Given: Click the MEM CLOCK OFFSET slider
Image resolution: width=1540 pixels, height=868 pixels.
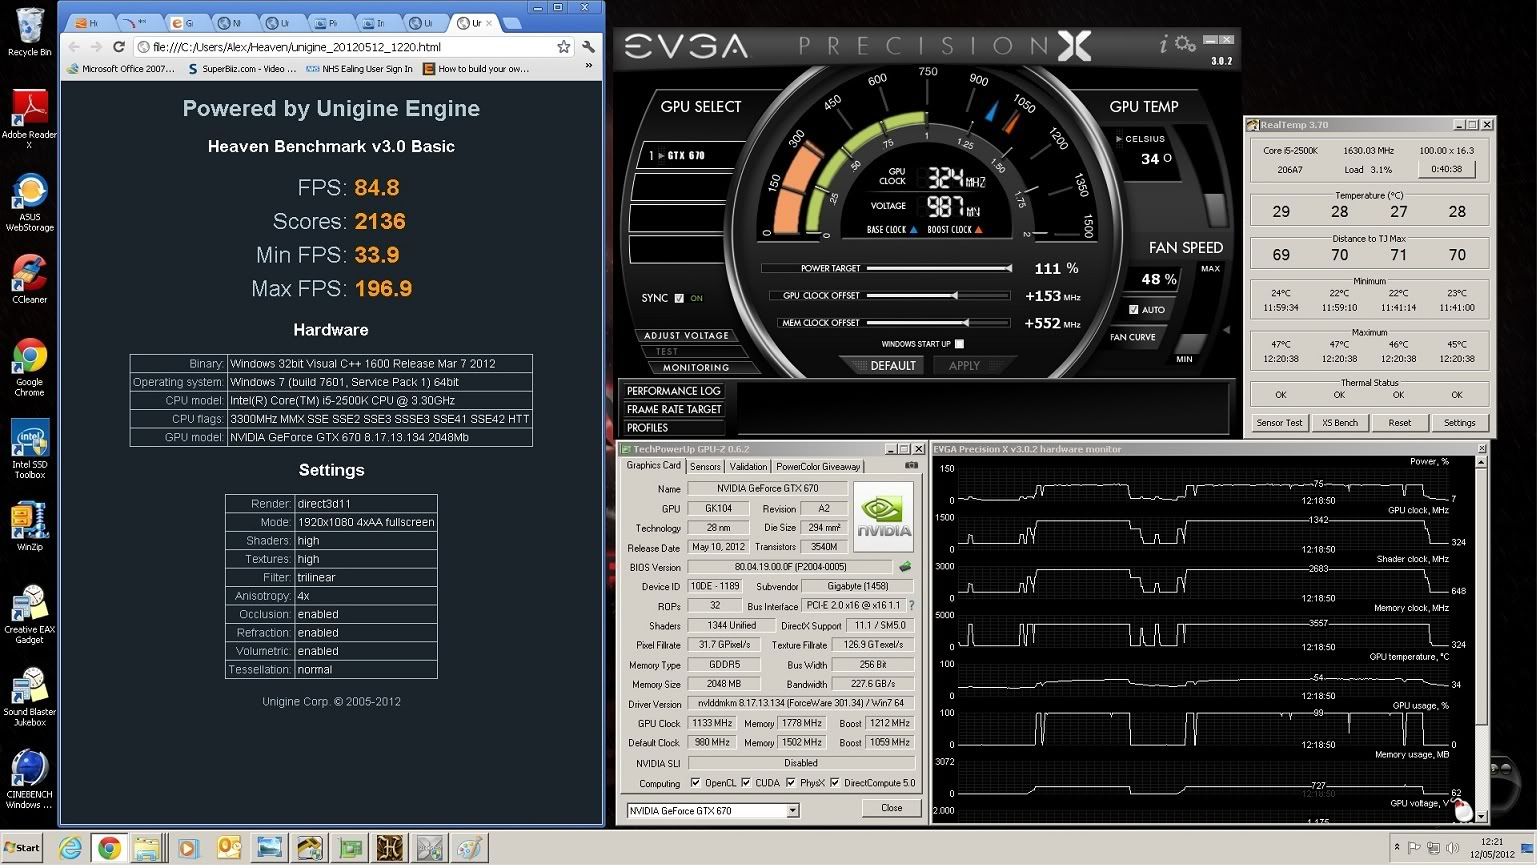Looking at the screenshot, I should (x=938, y=323).
